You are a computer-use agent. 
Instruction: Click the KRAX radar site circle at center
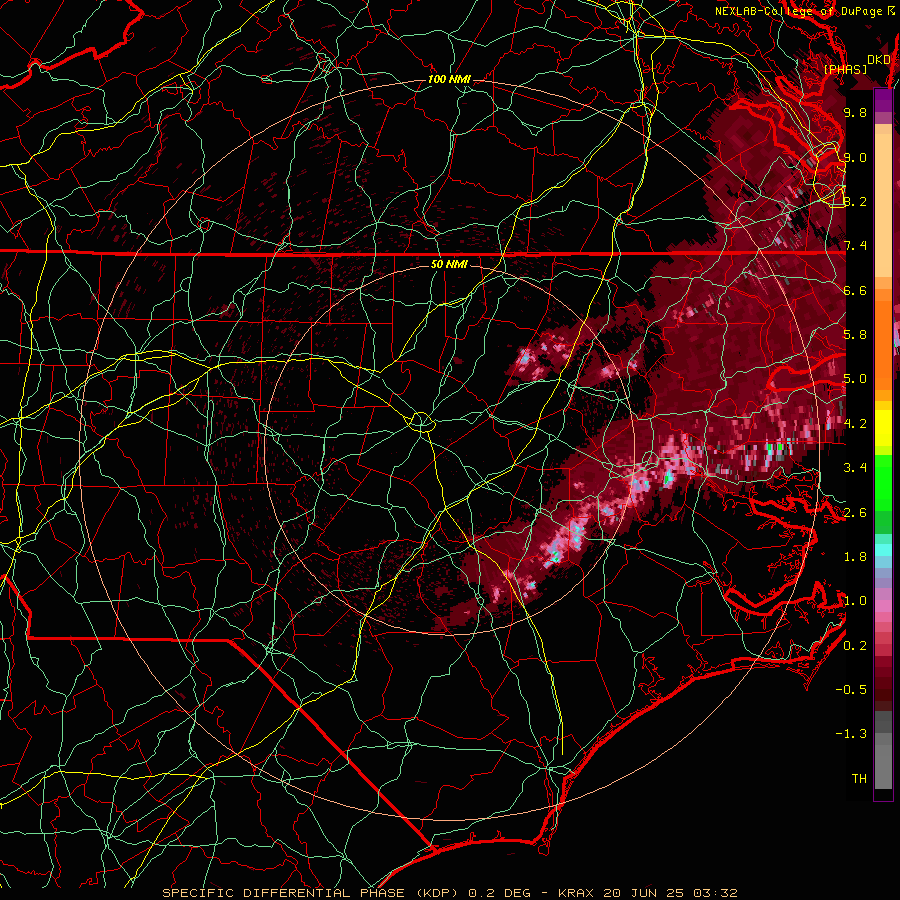pos(421,422)
